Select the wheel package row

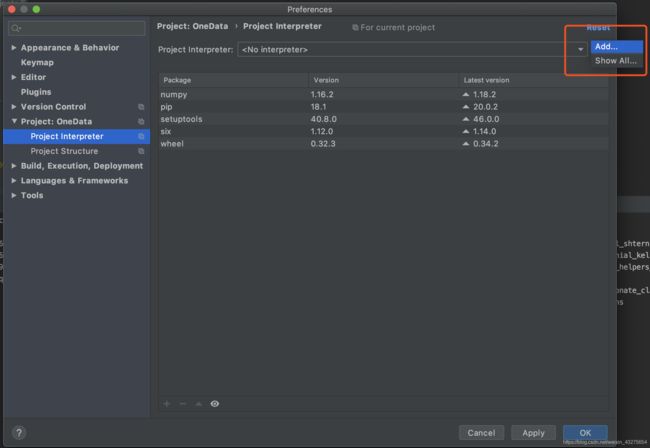384,144
